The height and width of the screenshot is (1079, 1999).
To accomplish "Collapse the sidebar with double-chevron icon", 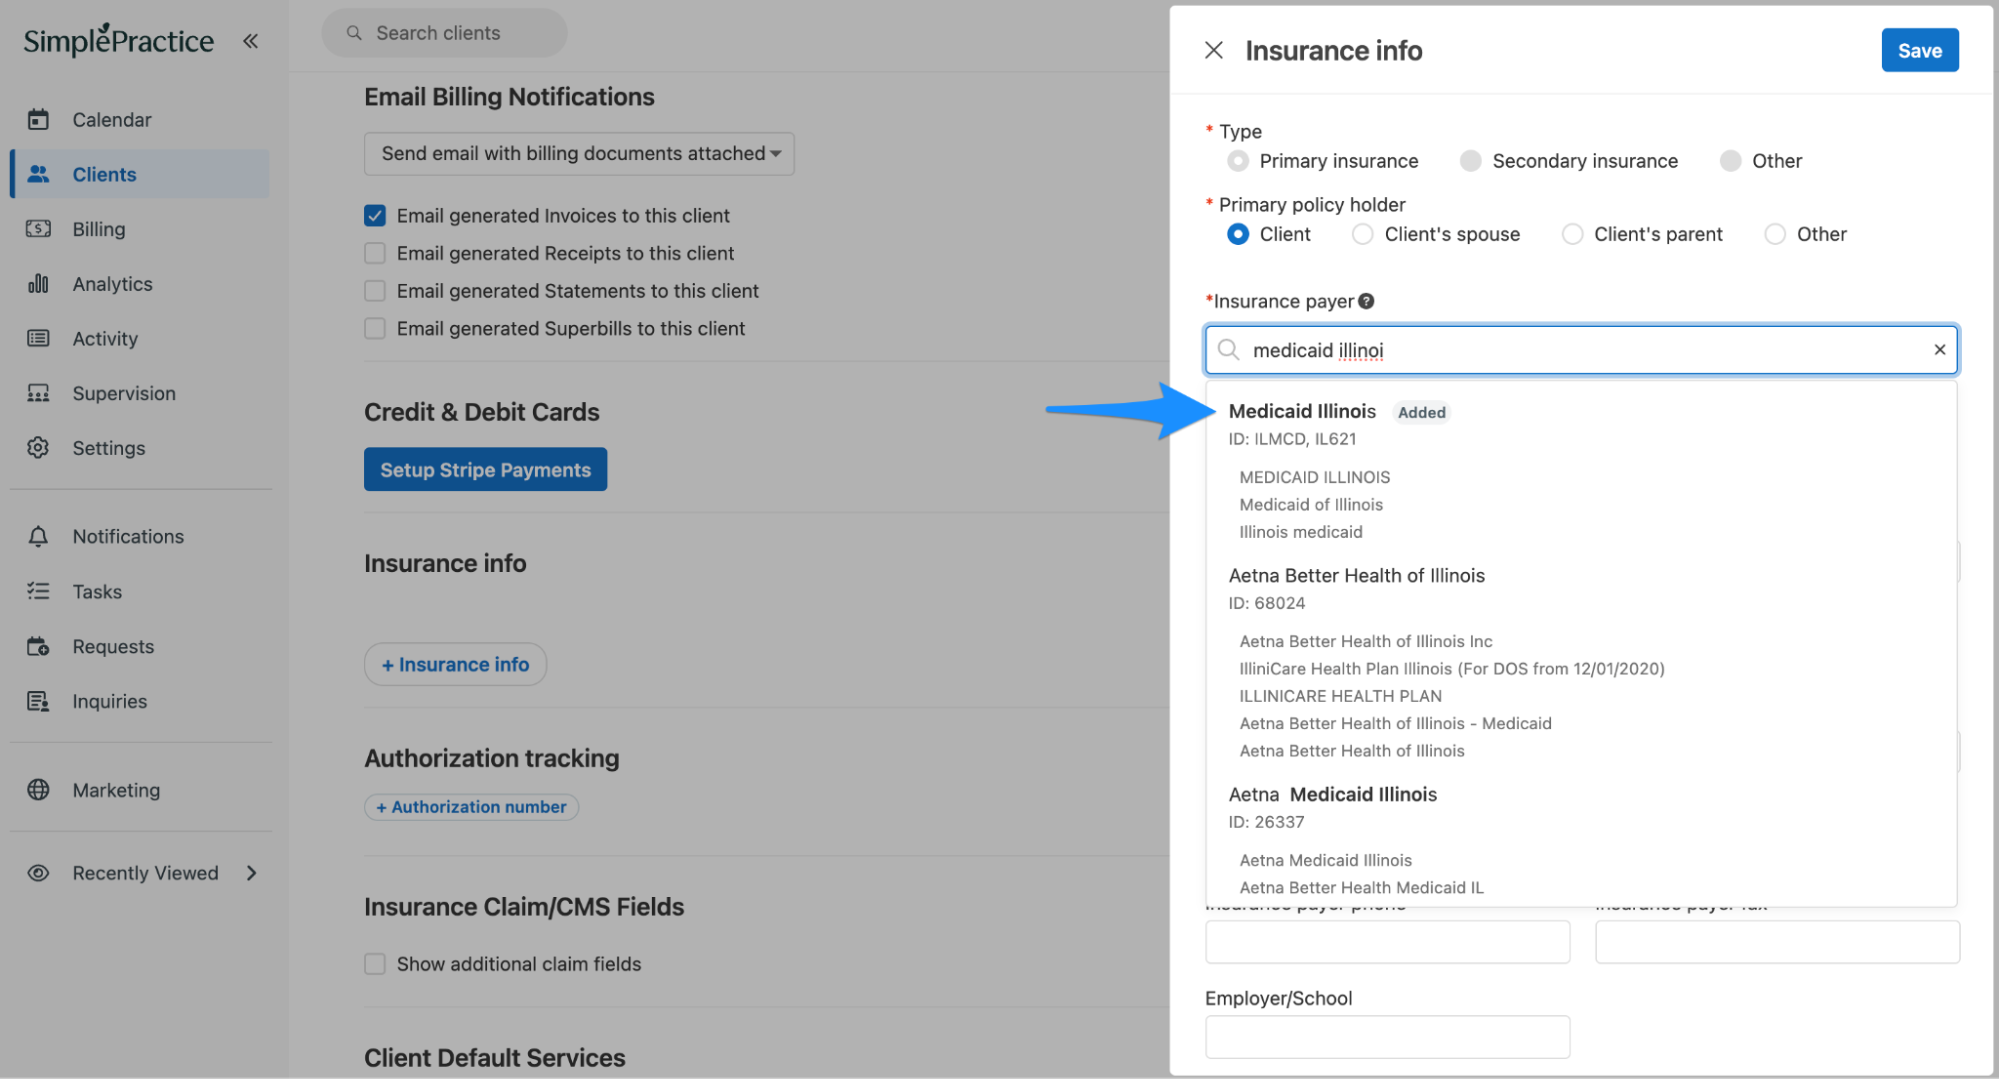I will coord(250,41).
